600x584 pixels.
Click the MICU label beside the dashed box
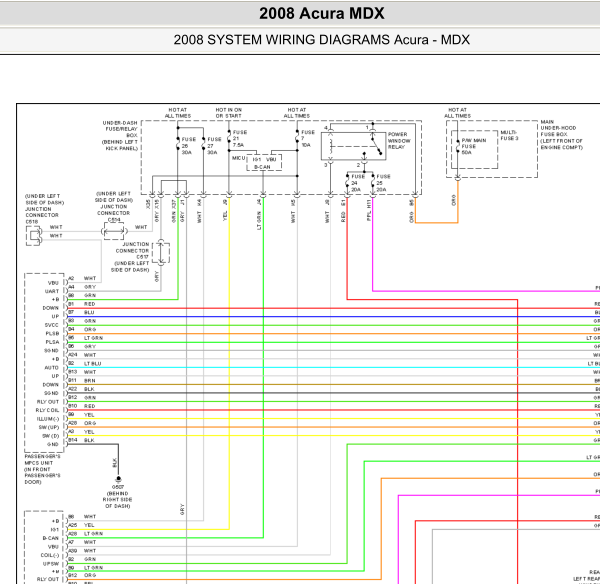pos(238,158)
